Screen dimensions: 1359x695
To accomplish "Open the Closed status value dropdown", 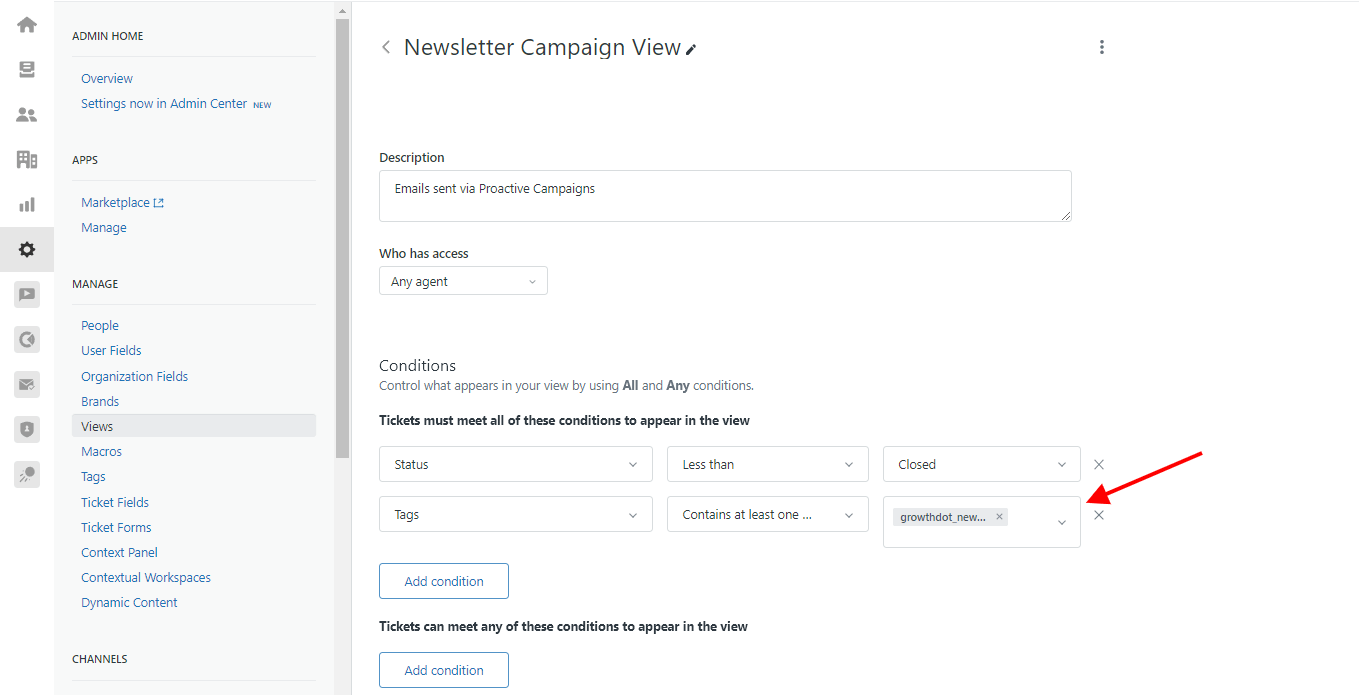I will (x=982, y=464).
